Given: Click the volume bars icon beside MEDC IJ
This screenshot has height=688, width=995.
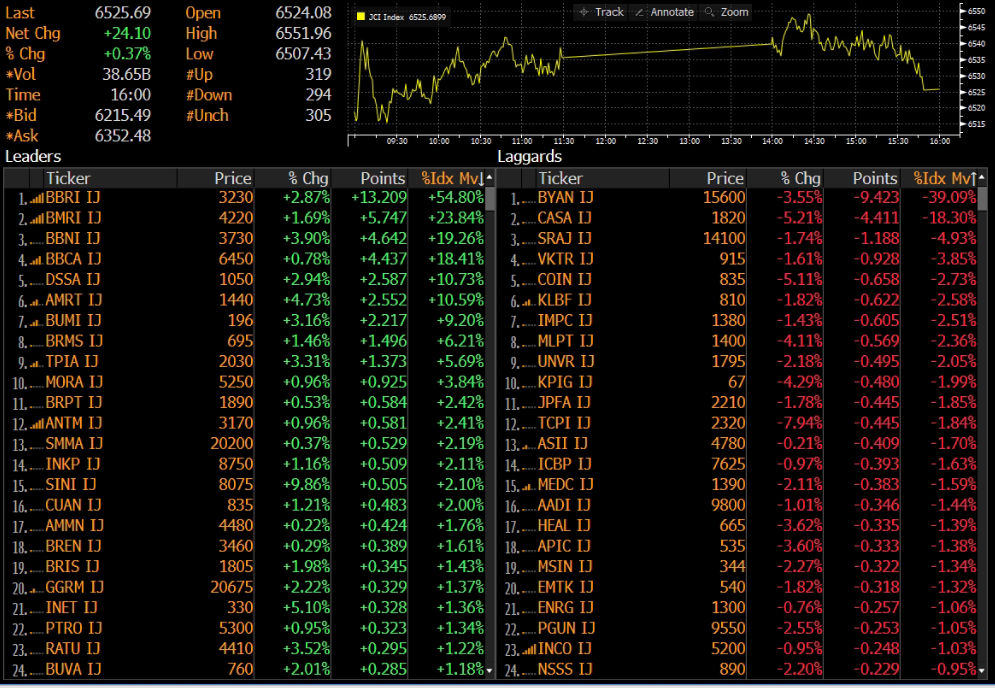Looking at the screenshot, I should tap(529, 486).
